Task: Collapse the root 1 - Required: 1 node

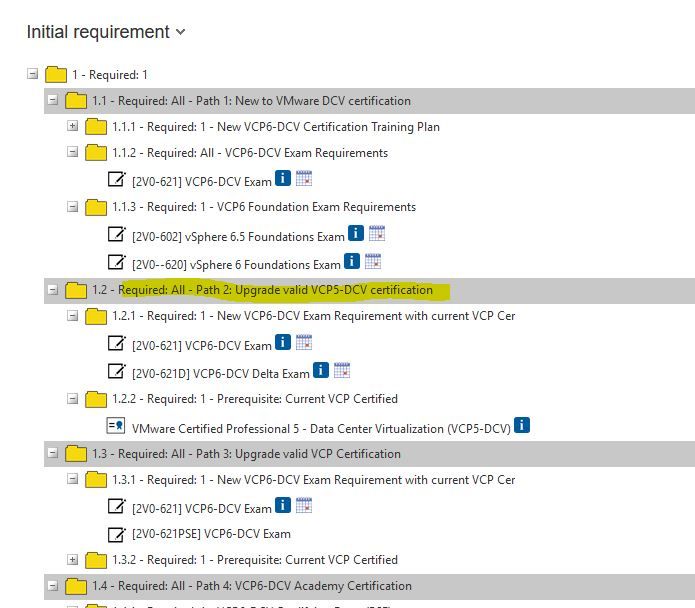Action: 33,74
